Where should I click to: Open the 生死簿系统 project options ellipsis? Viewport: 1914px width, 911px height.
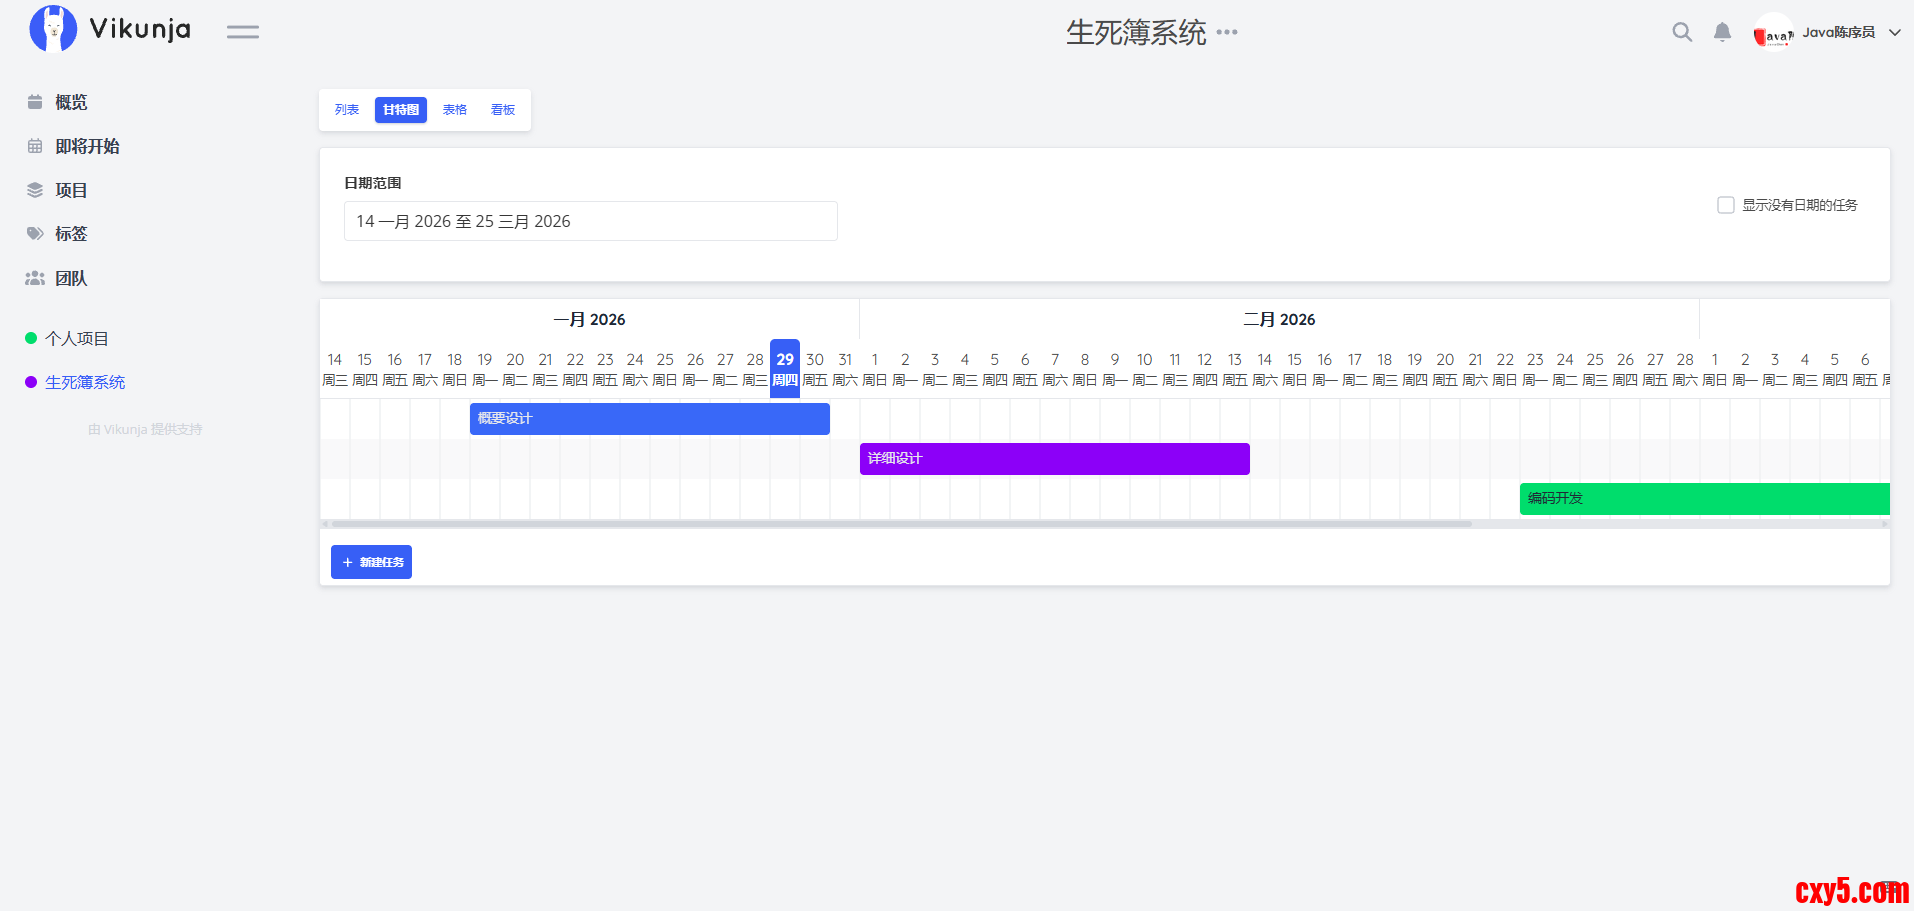(x=1227, y=32)
